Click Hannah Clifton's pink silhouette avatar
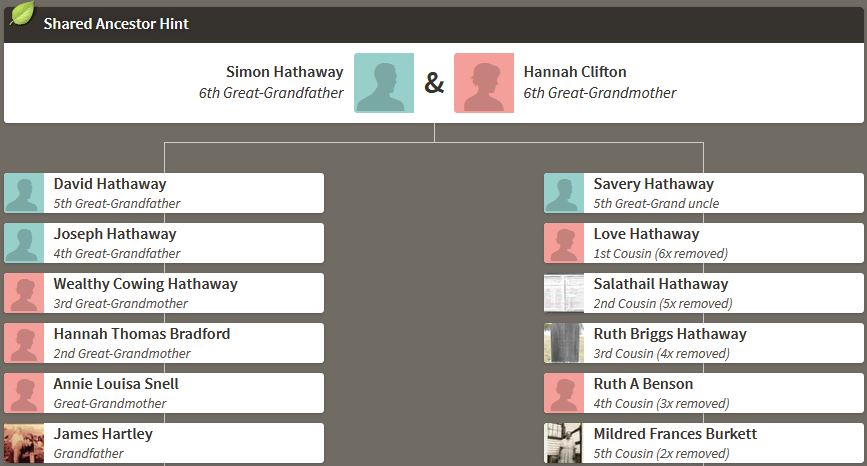The height and width of the screenshot is (466, 867). (484, 83)
